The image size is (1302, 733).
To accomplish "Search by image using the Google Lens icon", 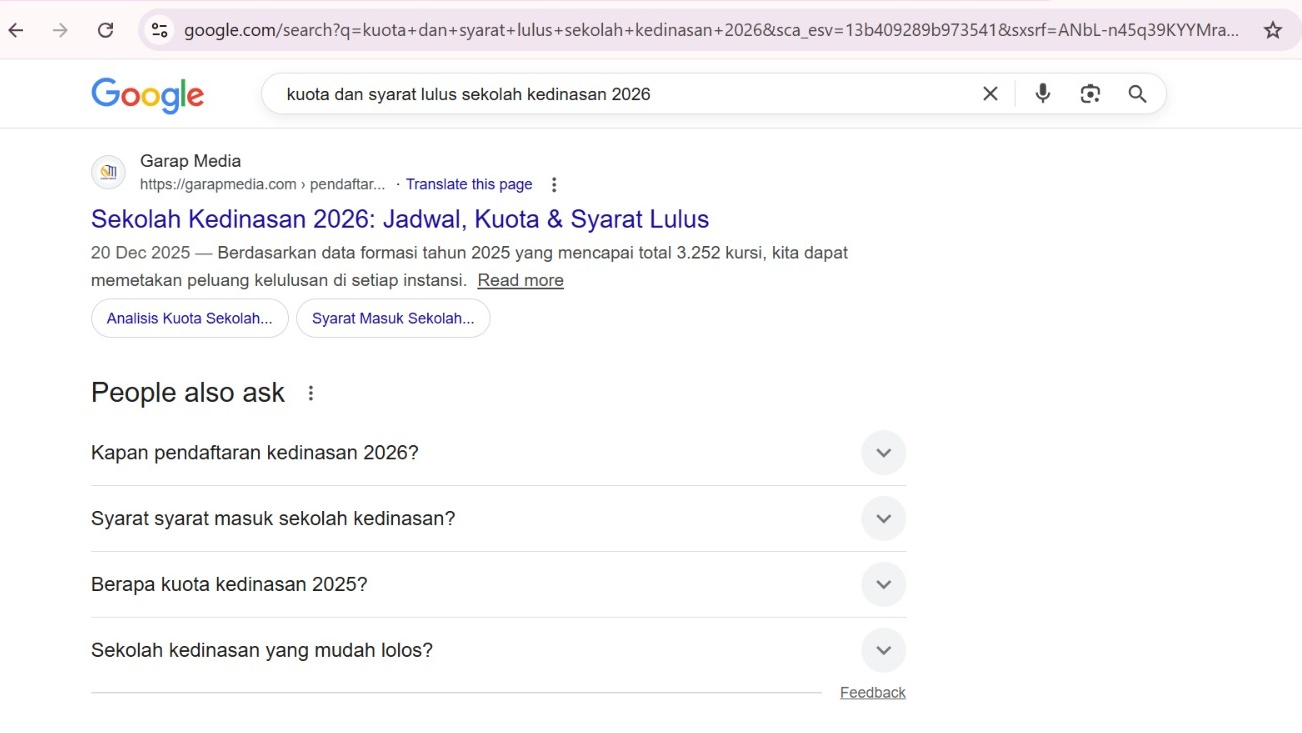I will pos(1089,93).
